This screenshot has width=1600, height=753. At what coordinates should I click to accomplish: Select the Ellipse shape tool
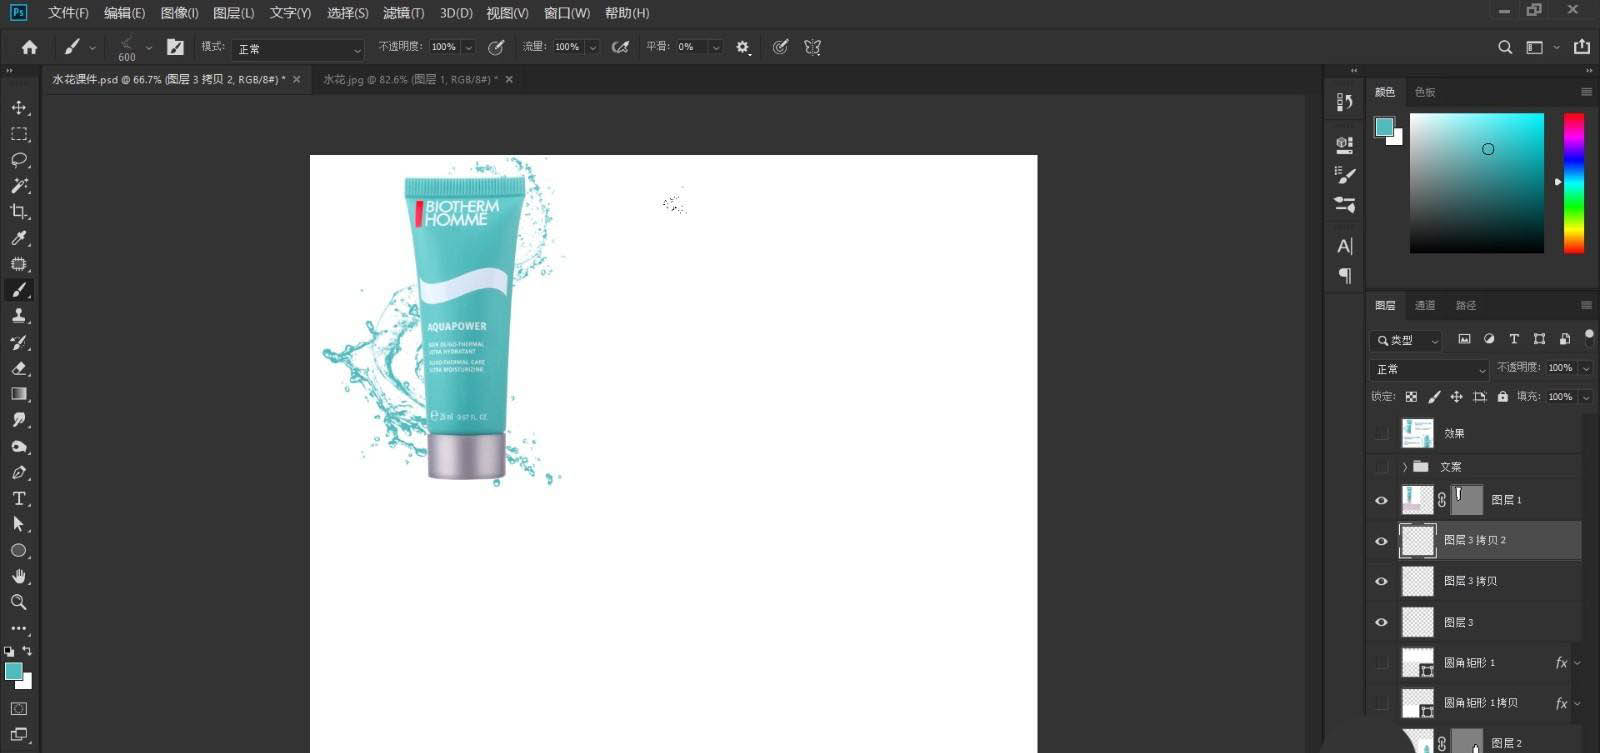[x=19, y=550]
